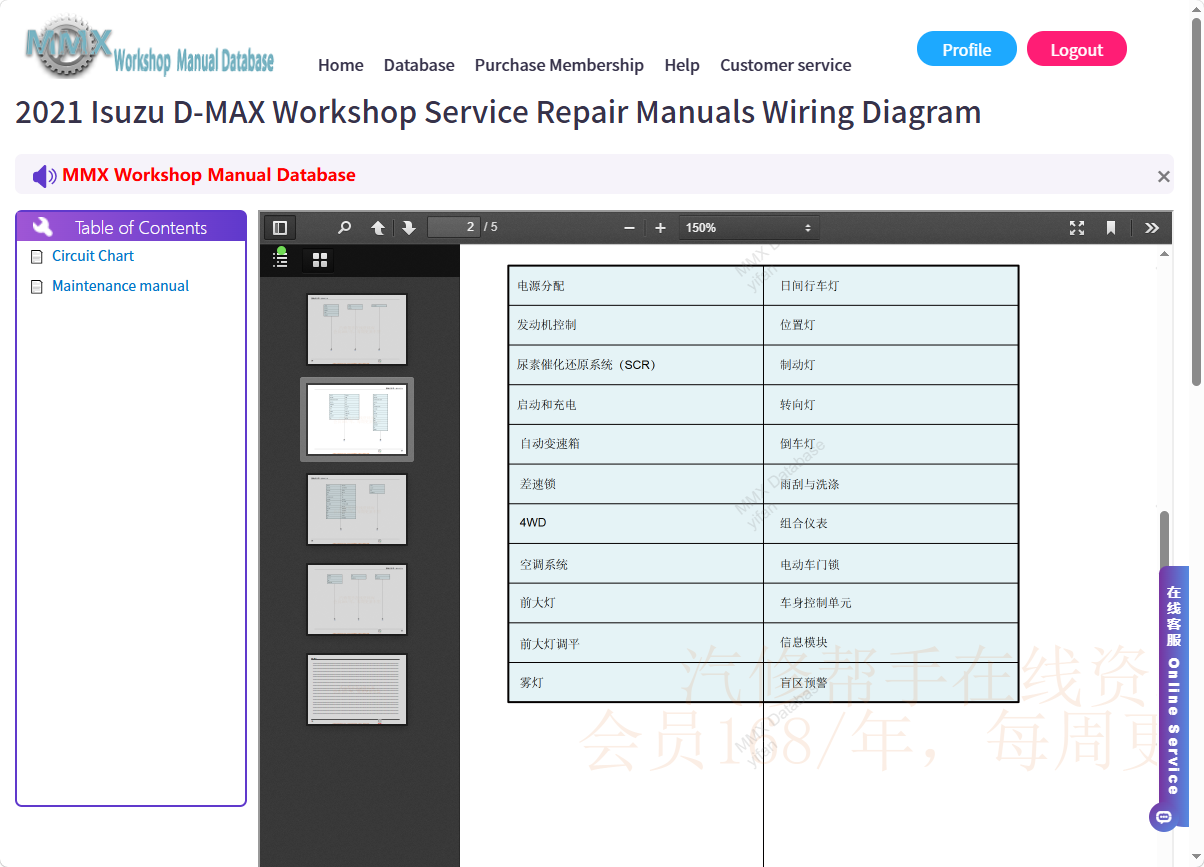Click the 电动车门锁 table cell
This screenshot has height=867, width=1204.
pos(891,564)
